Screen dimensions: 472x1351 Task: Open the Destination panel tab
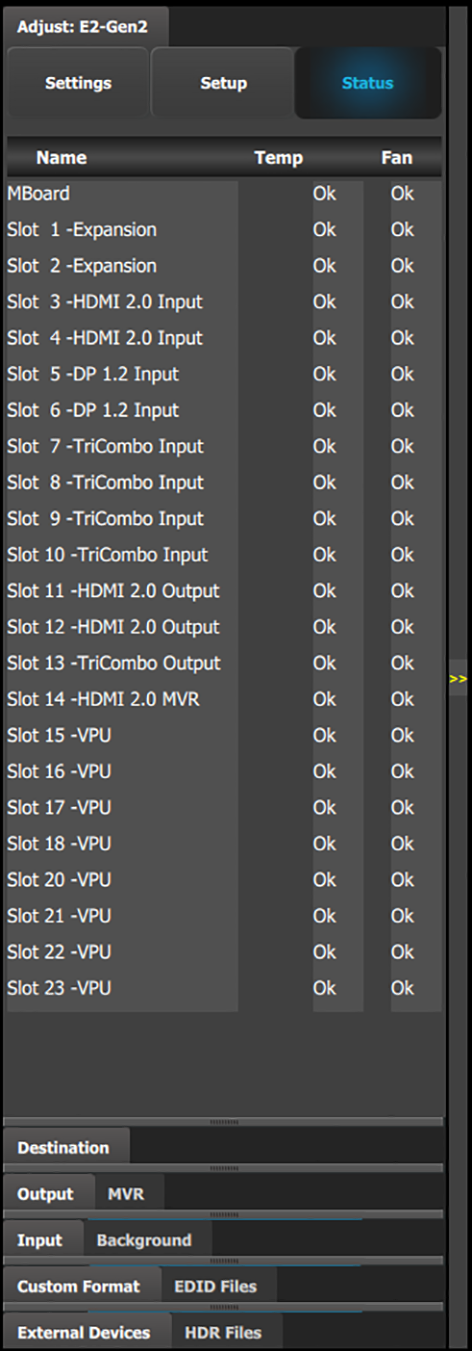pyautogui.click(x=63, y=1148)
